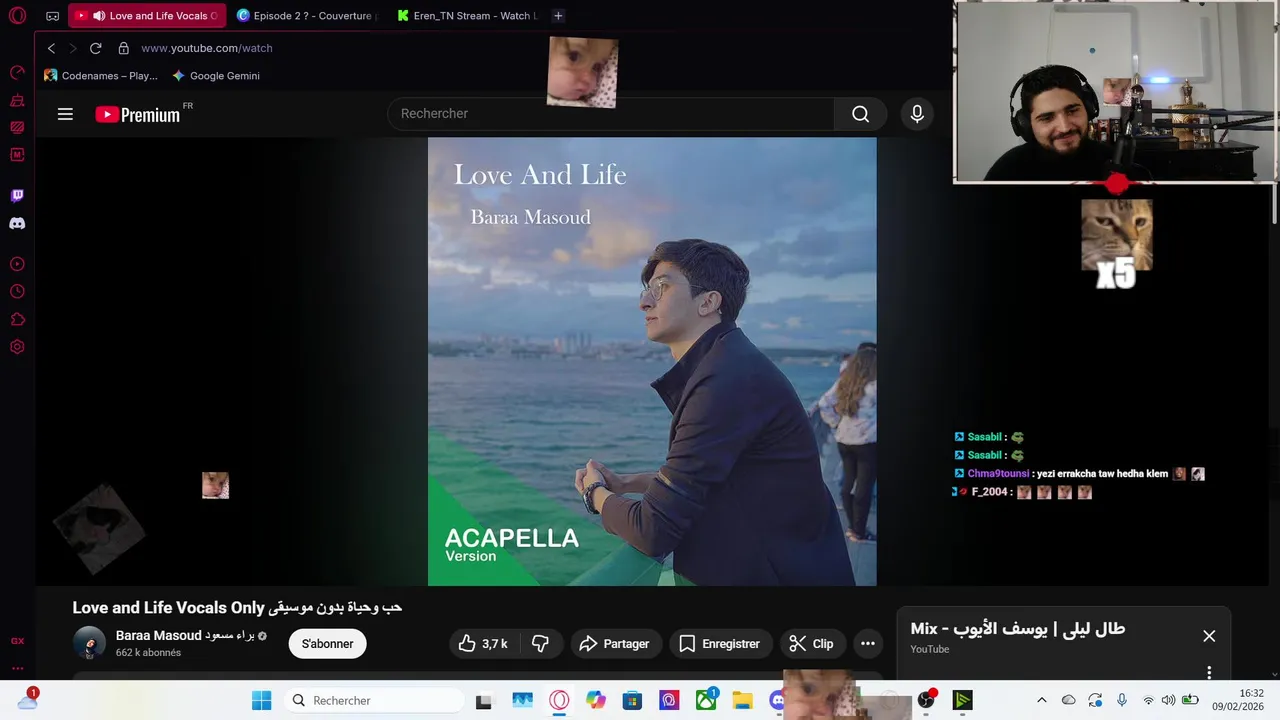Expand the YouTube hamburger guide menu
Viewport: 1280px width, 720px height.
pyautogui.click(x=65, y=114)
